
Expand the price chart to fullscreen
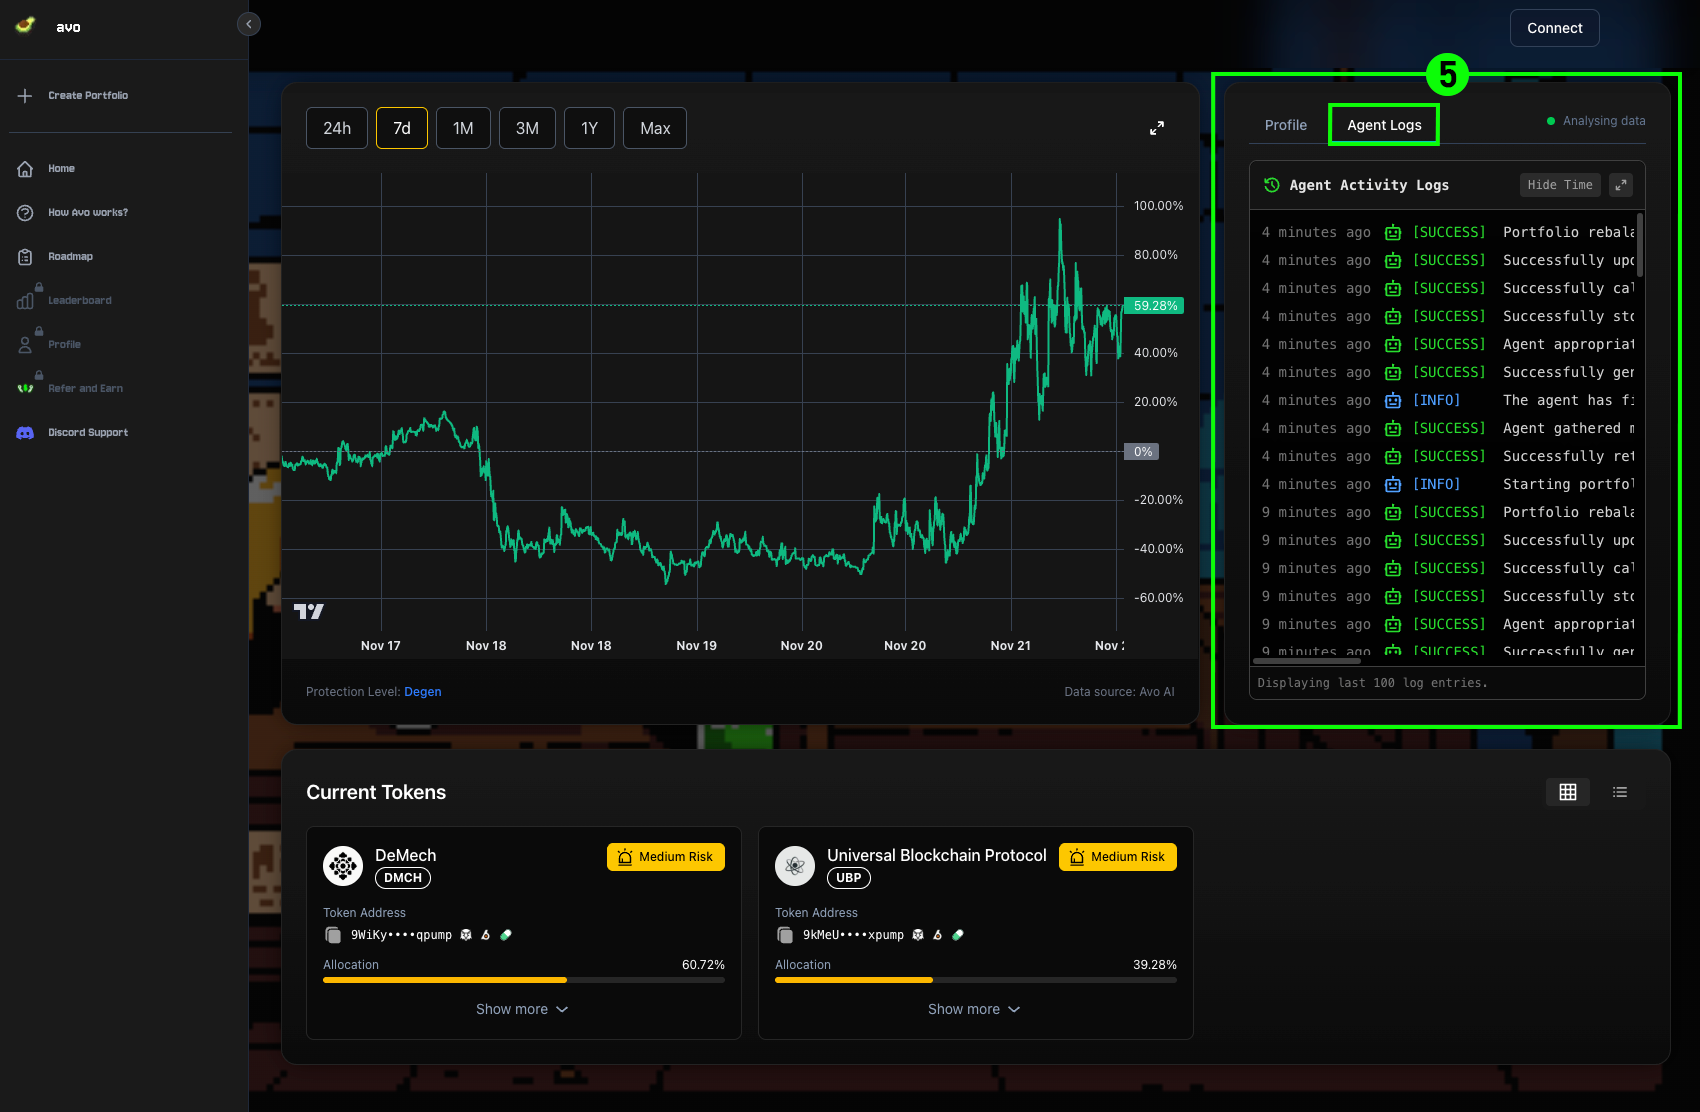[1156, 128]
